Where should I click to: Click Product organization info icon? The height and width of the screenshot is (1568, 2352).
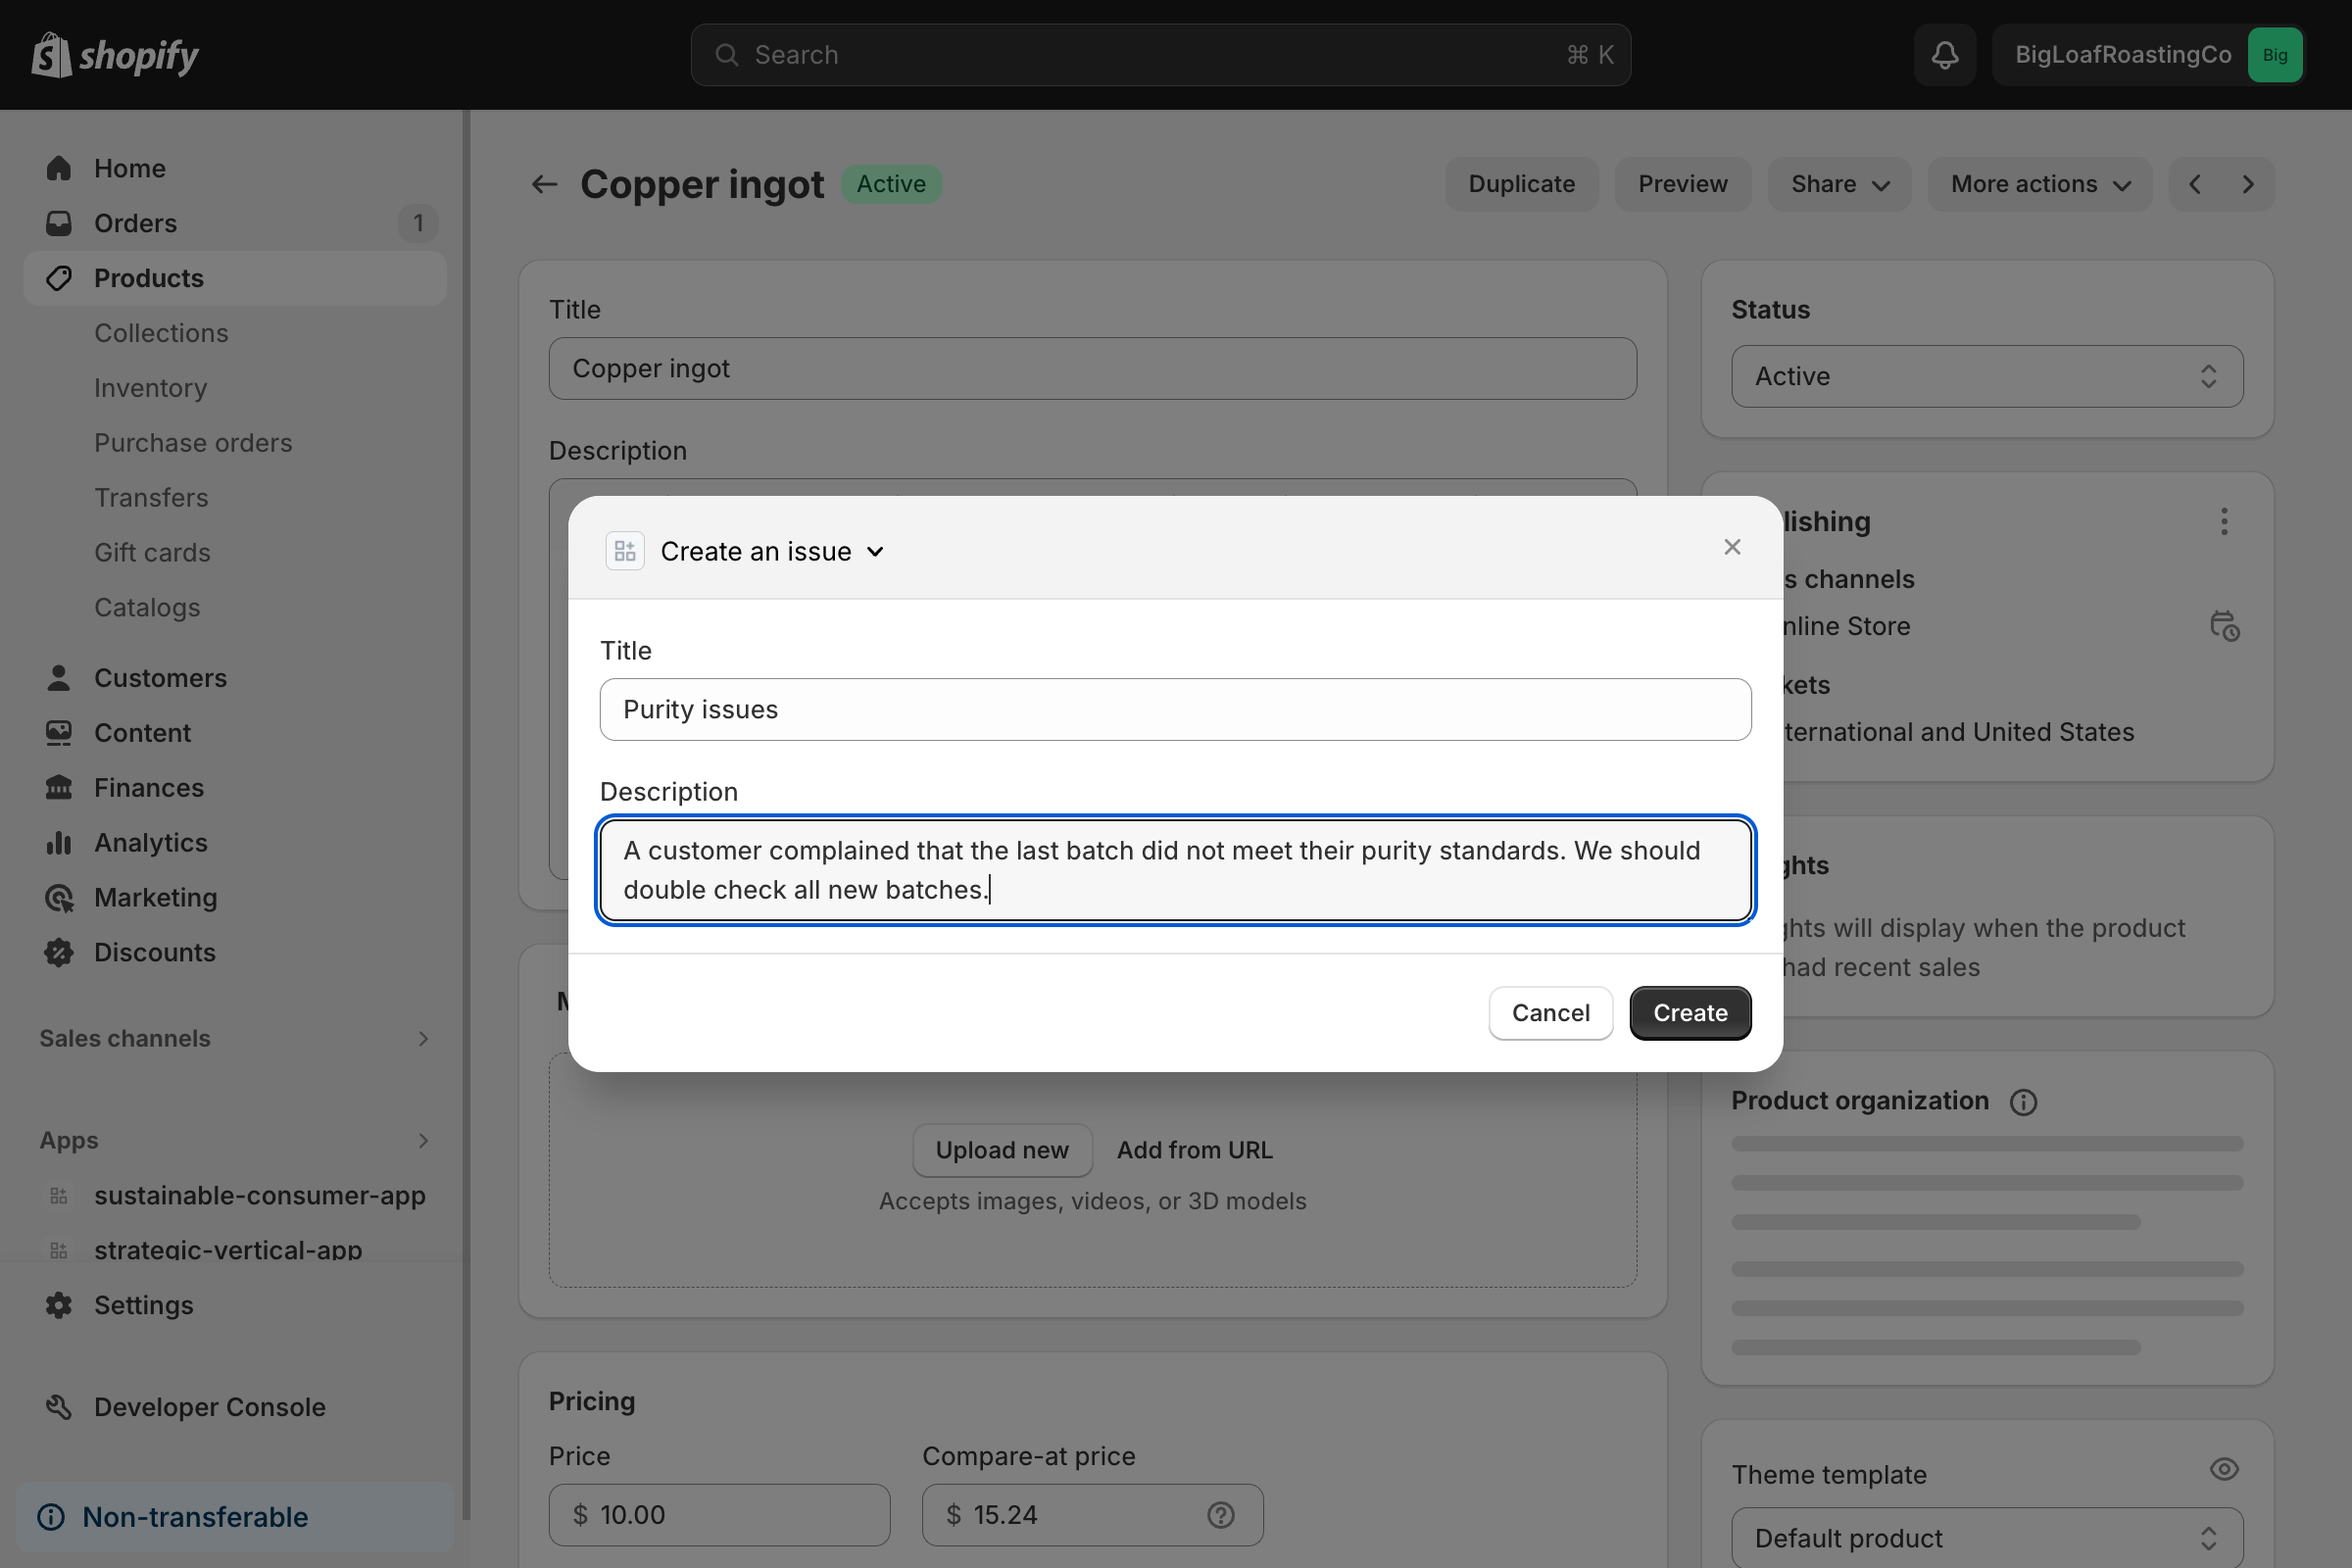pyautogui.click(x=2023, y=1102)
